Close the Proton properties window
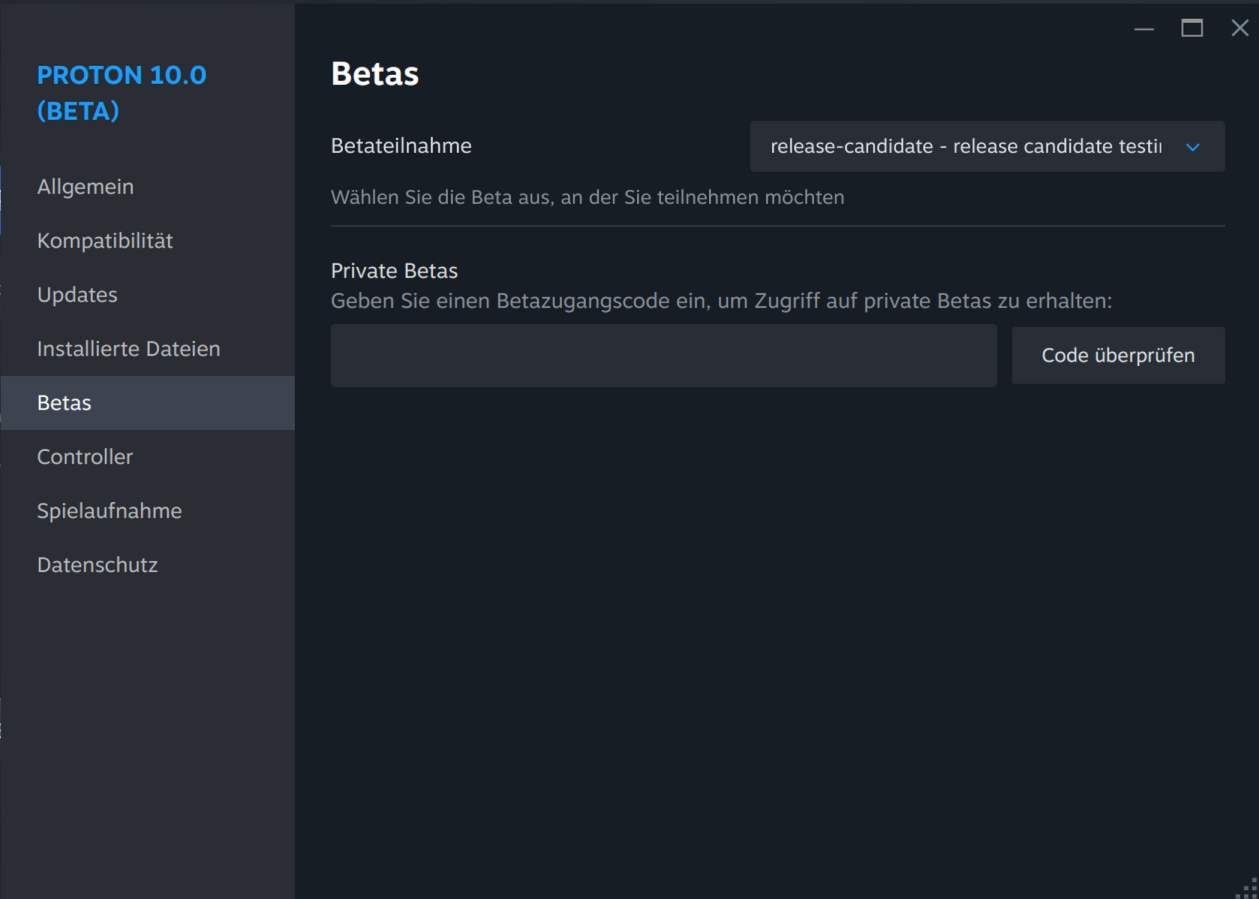The image size is (1259, 899). (x=1240, y=28)
